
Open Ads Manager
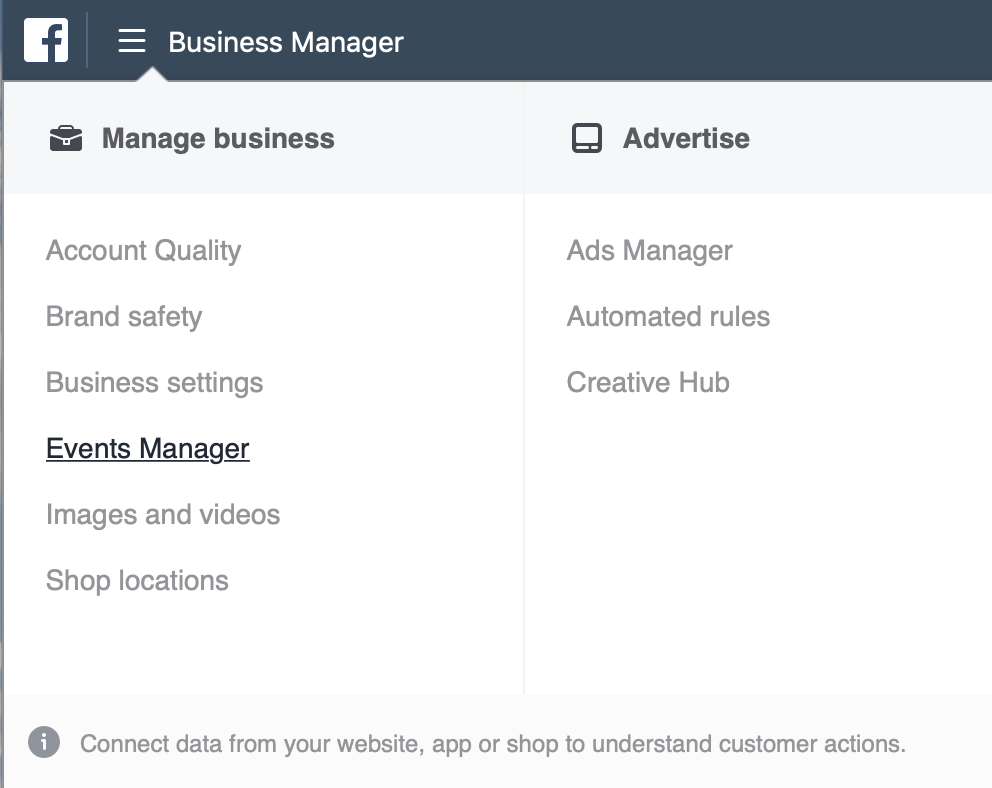coord(649,250)
